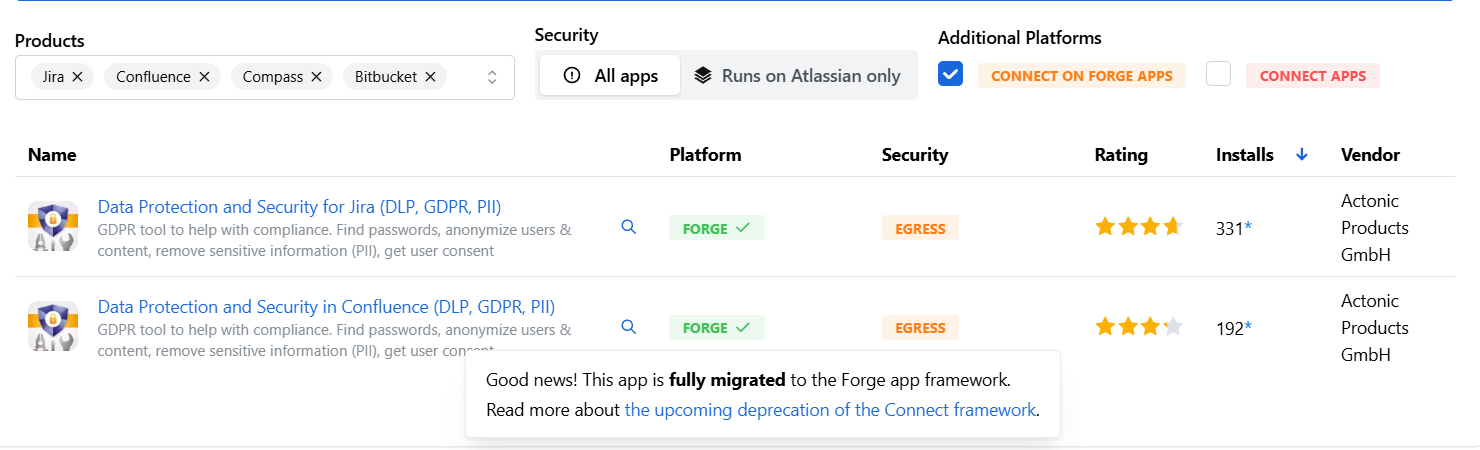Image resolution: width=1480 pixels, height=450 pixels.
Task: Click the Jira Data Protection app logo
Action: click(53, 226)
